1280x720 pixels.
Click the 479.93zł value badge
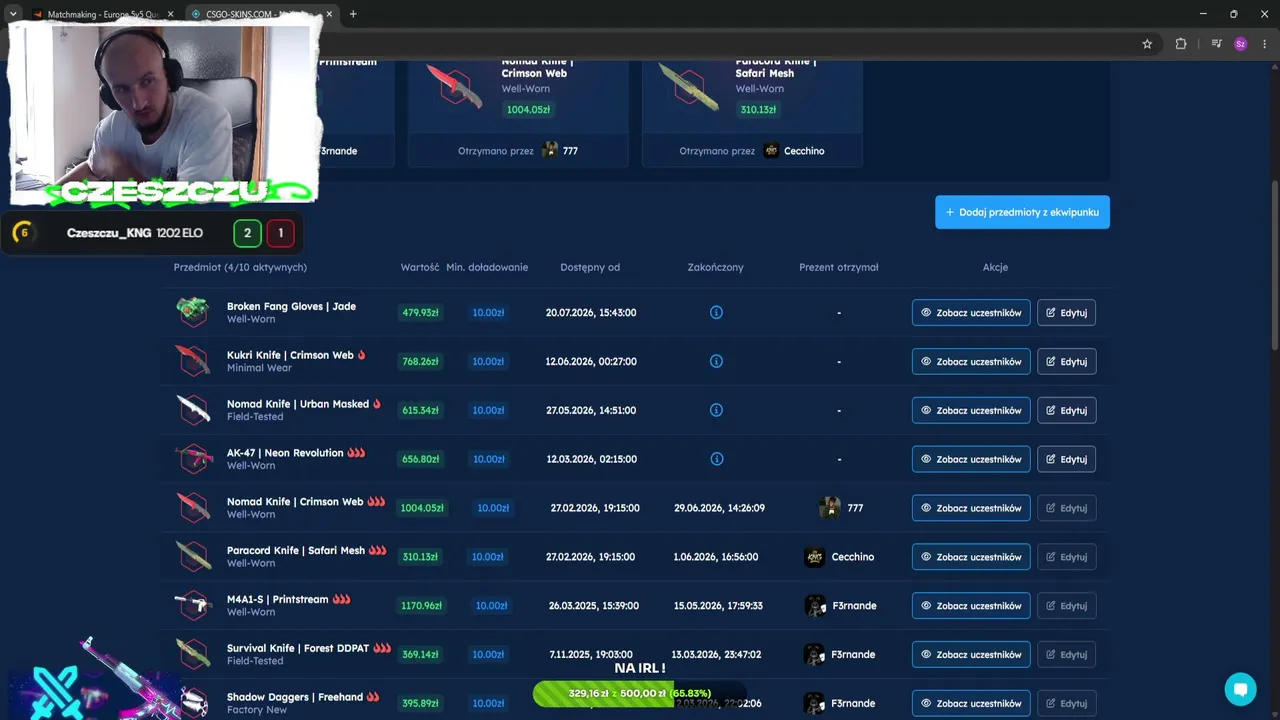pos(421,313)
